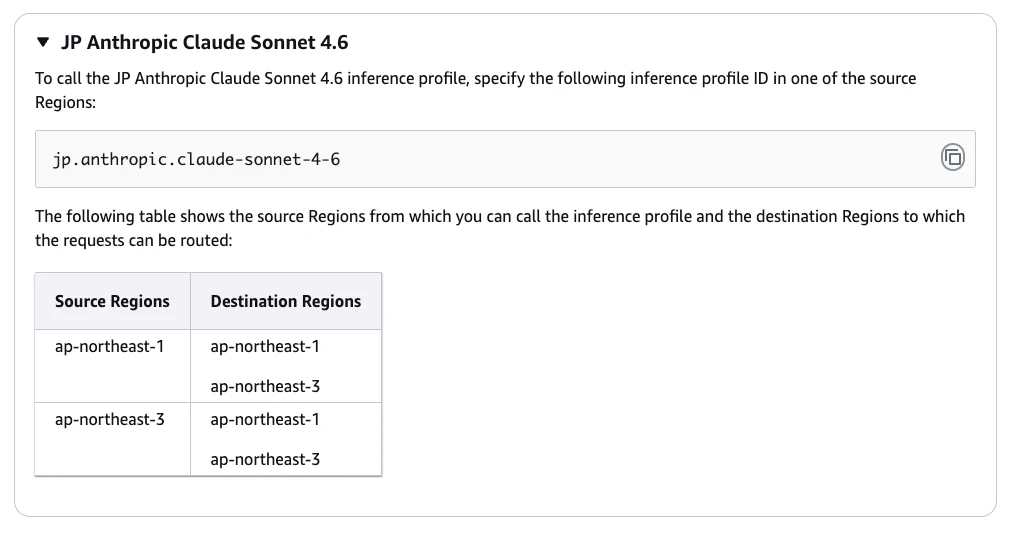Collapse the JP Anthropic Claude Sonnet 4.6 section triangle

pyautogui.click(x=43, y=43)
